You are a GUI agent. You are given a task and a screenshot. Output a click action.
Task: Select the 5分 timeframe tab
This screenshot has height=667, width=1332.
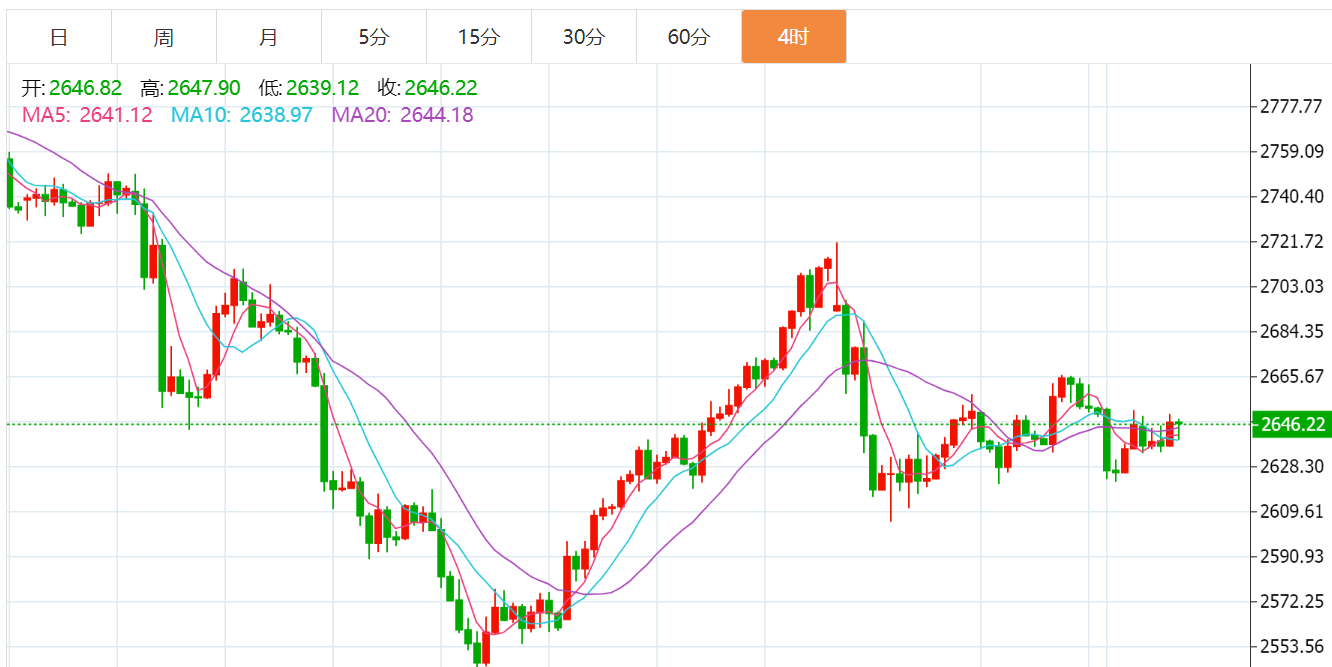tap(374, 37)
